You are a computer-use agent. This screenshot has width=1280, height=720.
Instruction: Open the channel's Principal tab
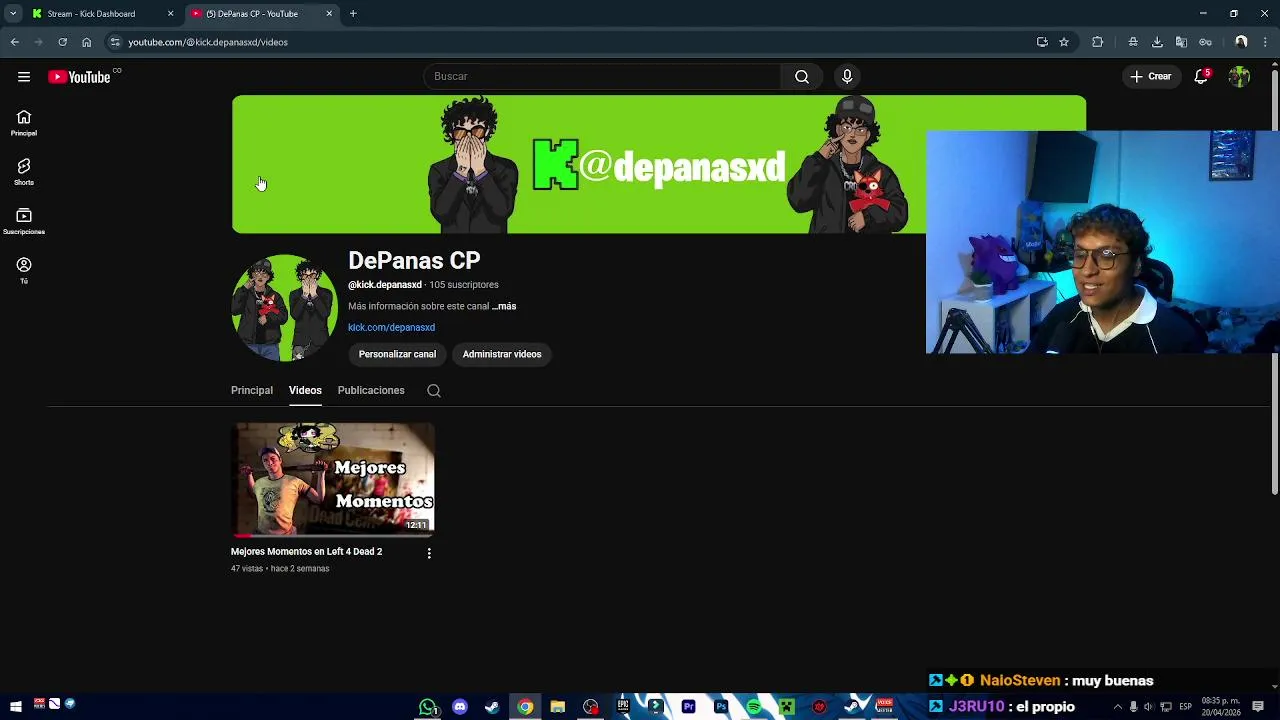coord(252,391)
